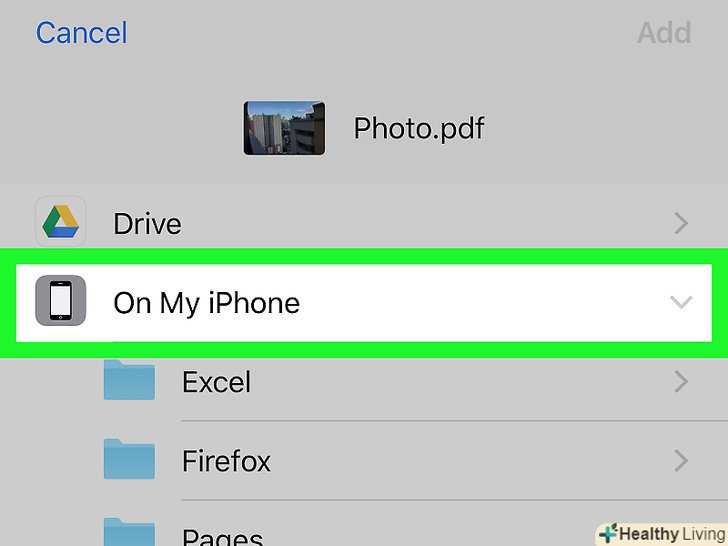Tap the Google Drive icon
This screenshot has width=728, height=546.
pos(60,222)
